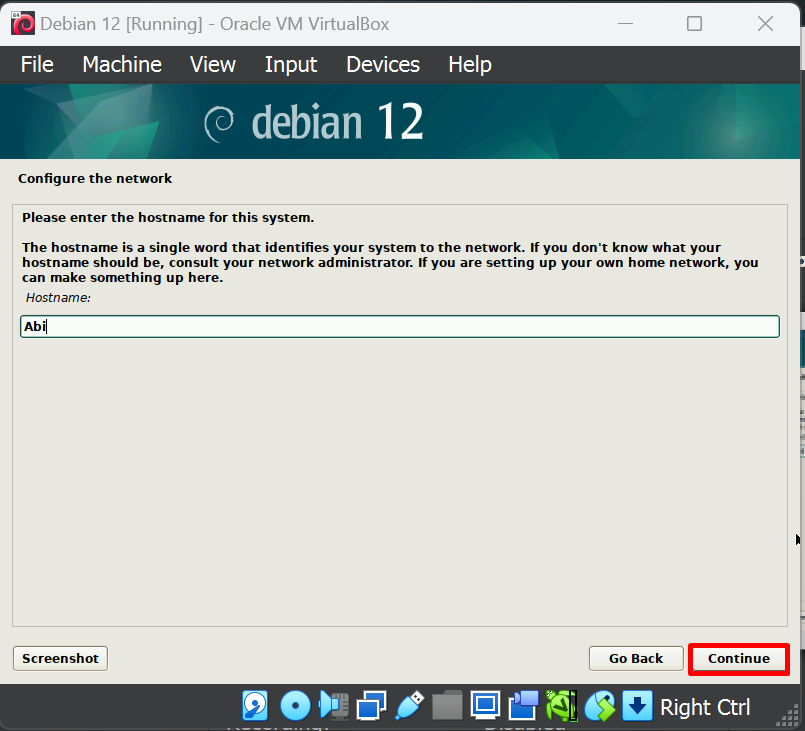Open the Help menu
This screenshot has width=805, height=731.
(470, 65)
